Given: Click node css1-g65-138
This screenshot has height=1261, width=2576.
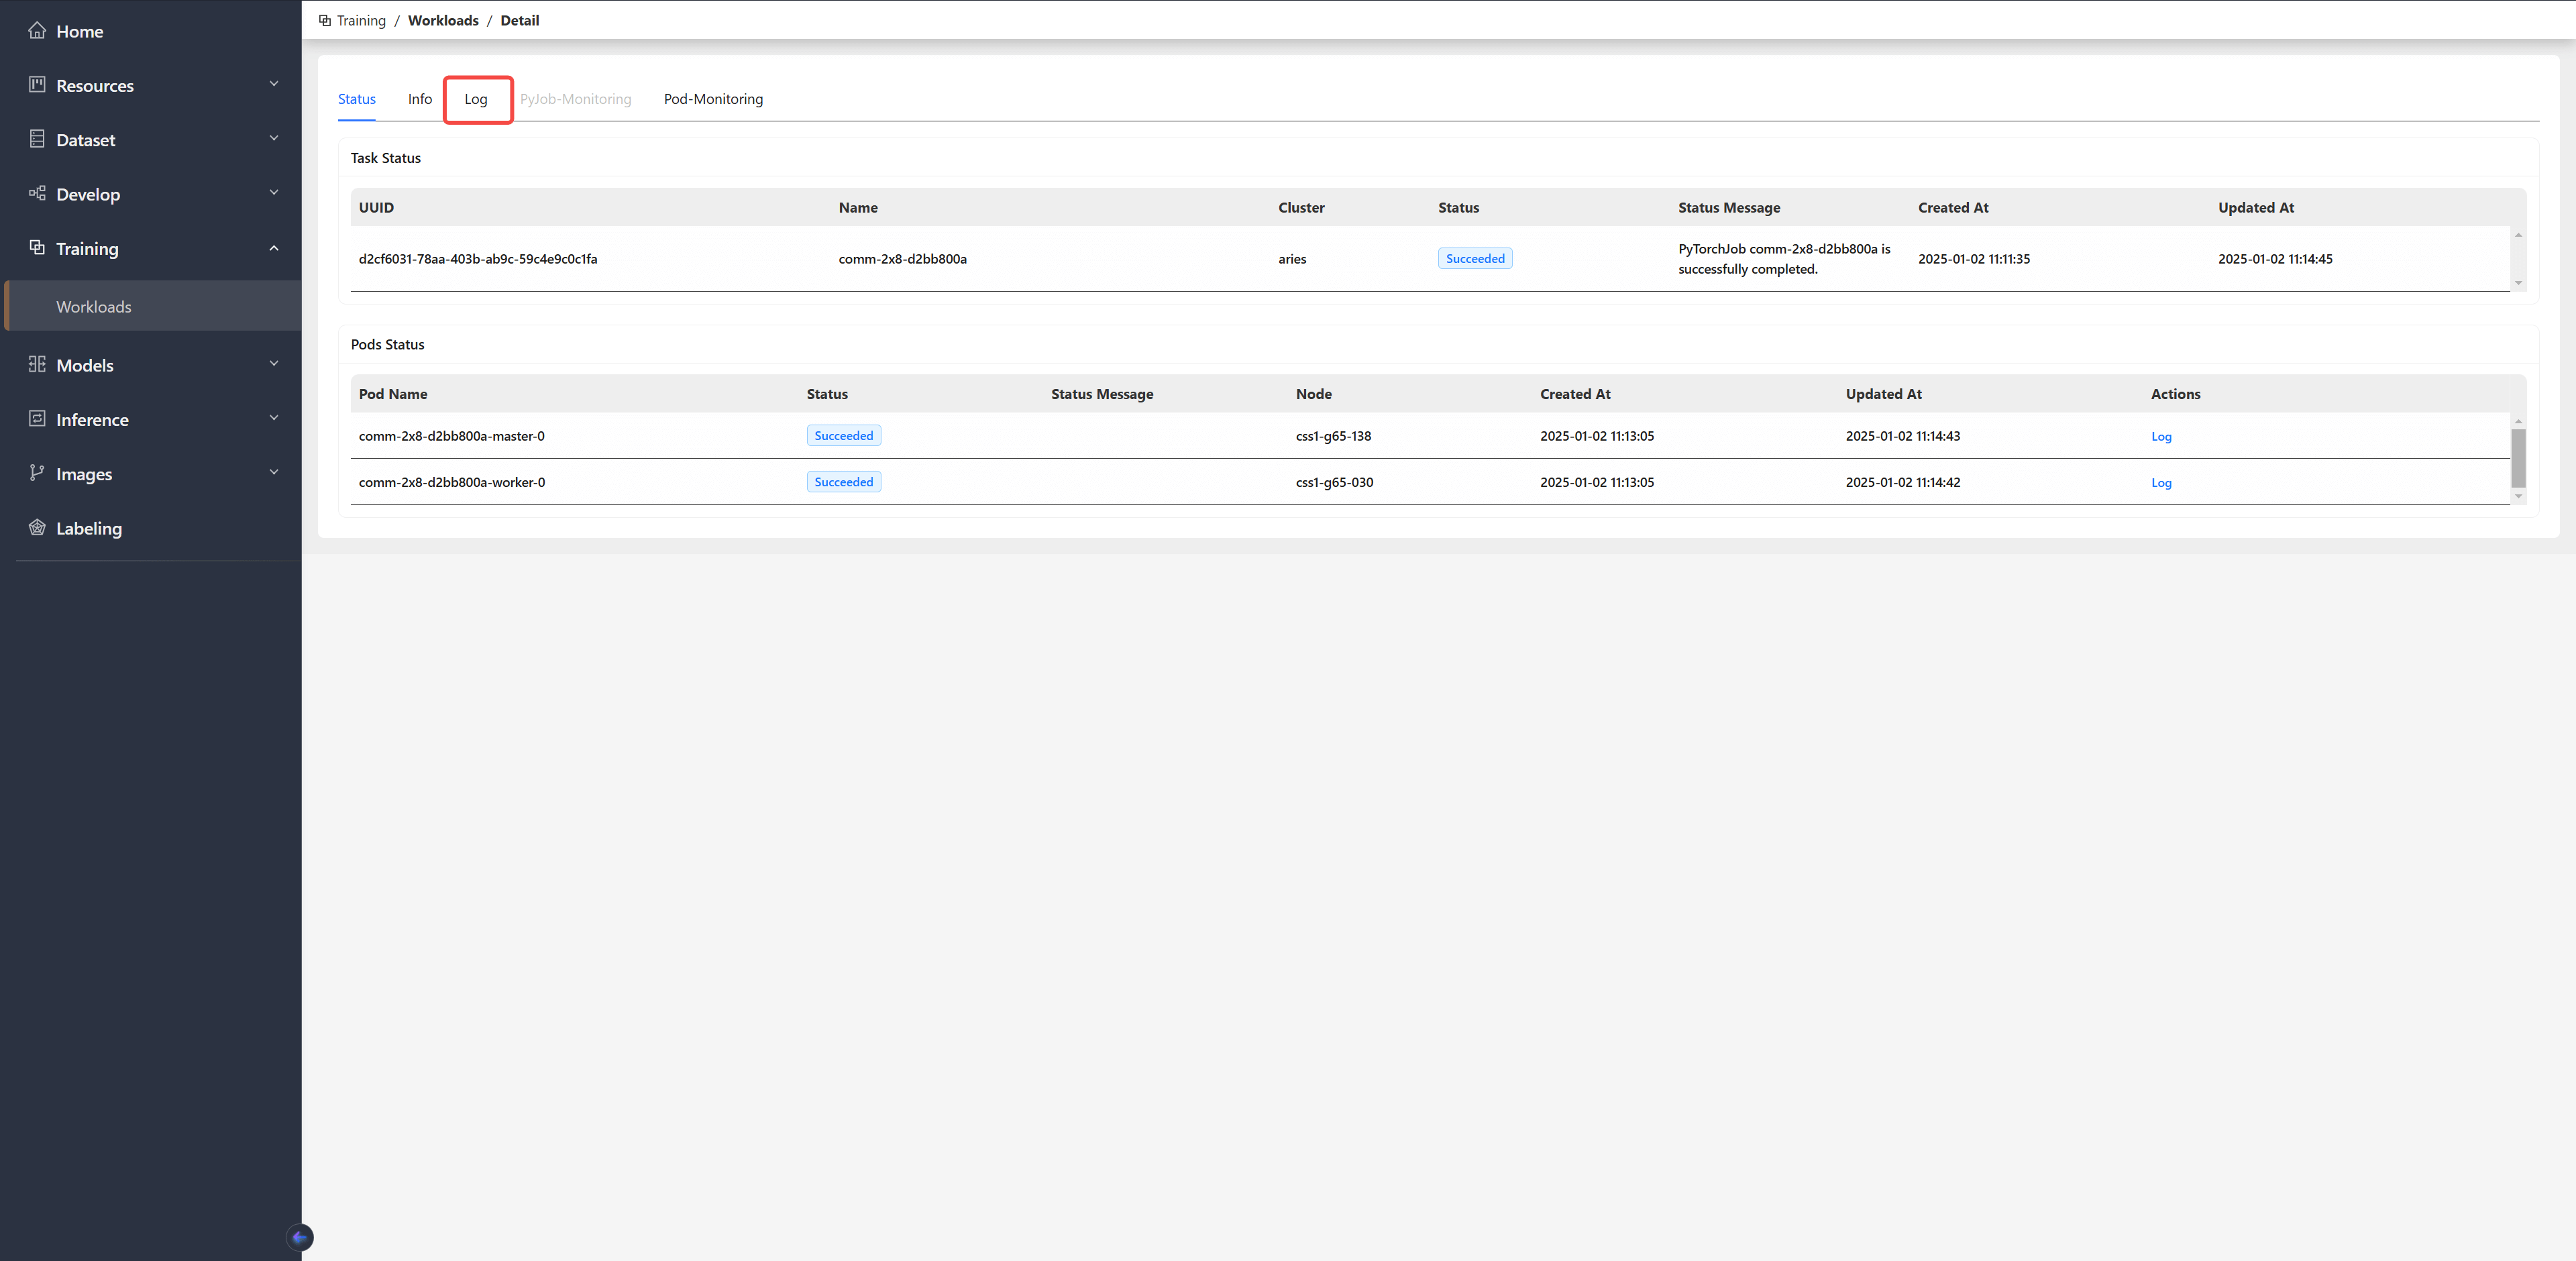Looking at the screenshot, I should (1333, 436).
